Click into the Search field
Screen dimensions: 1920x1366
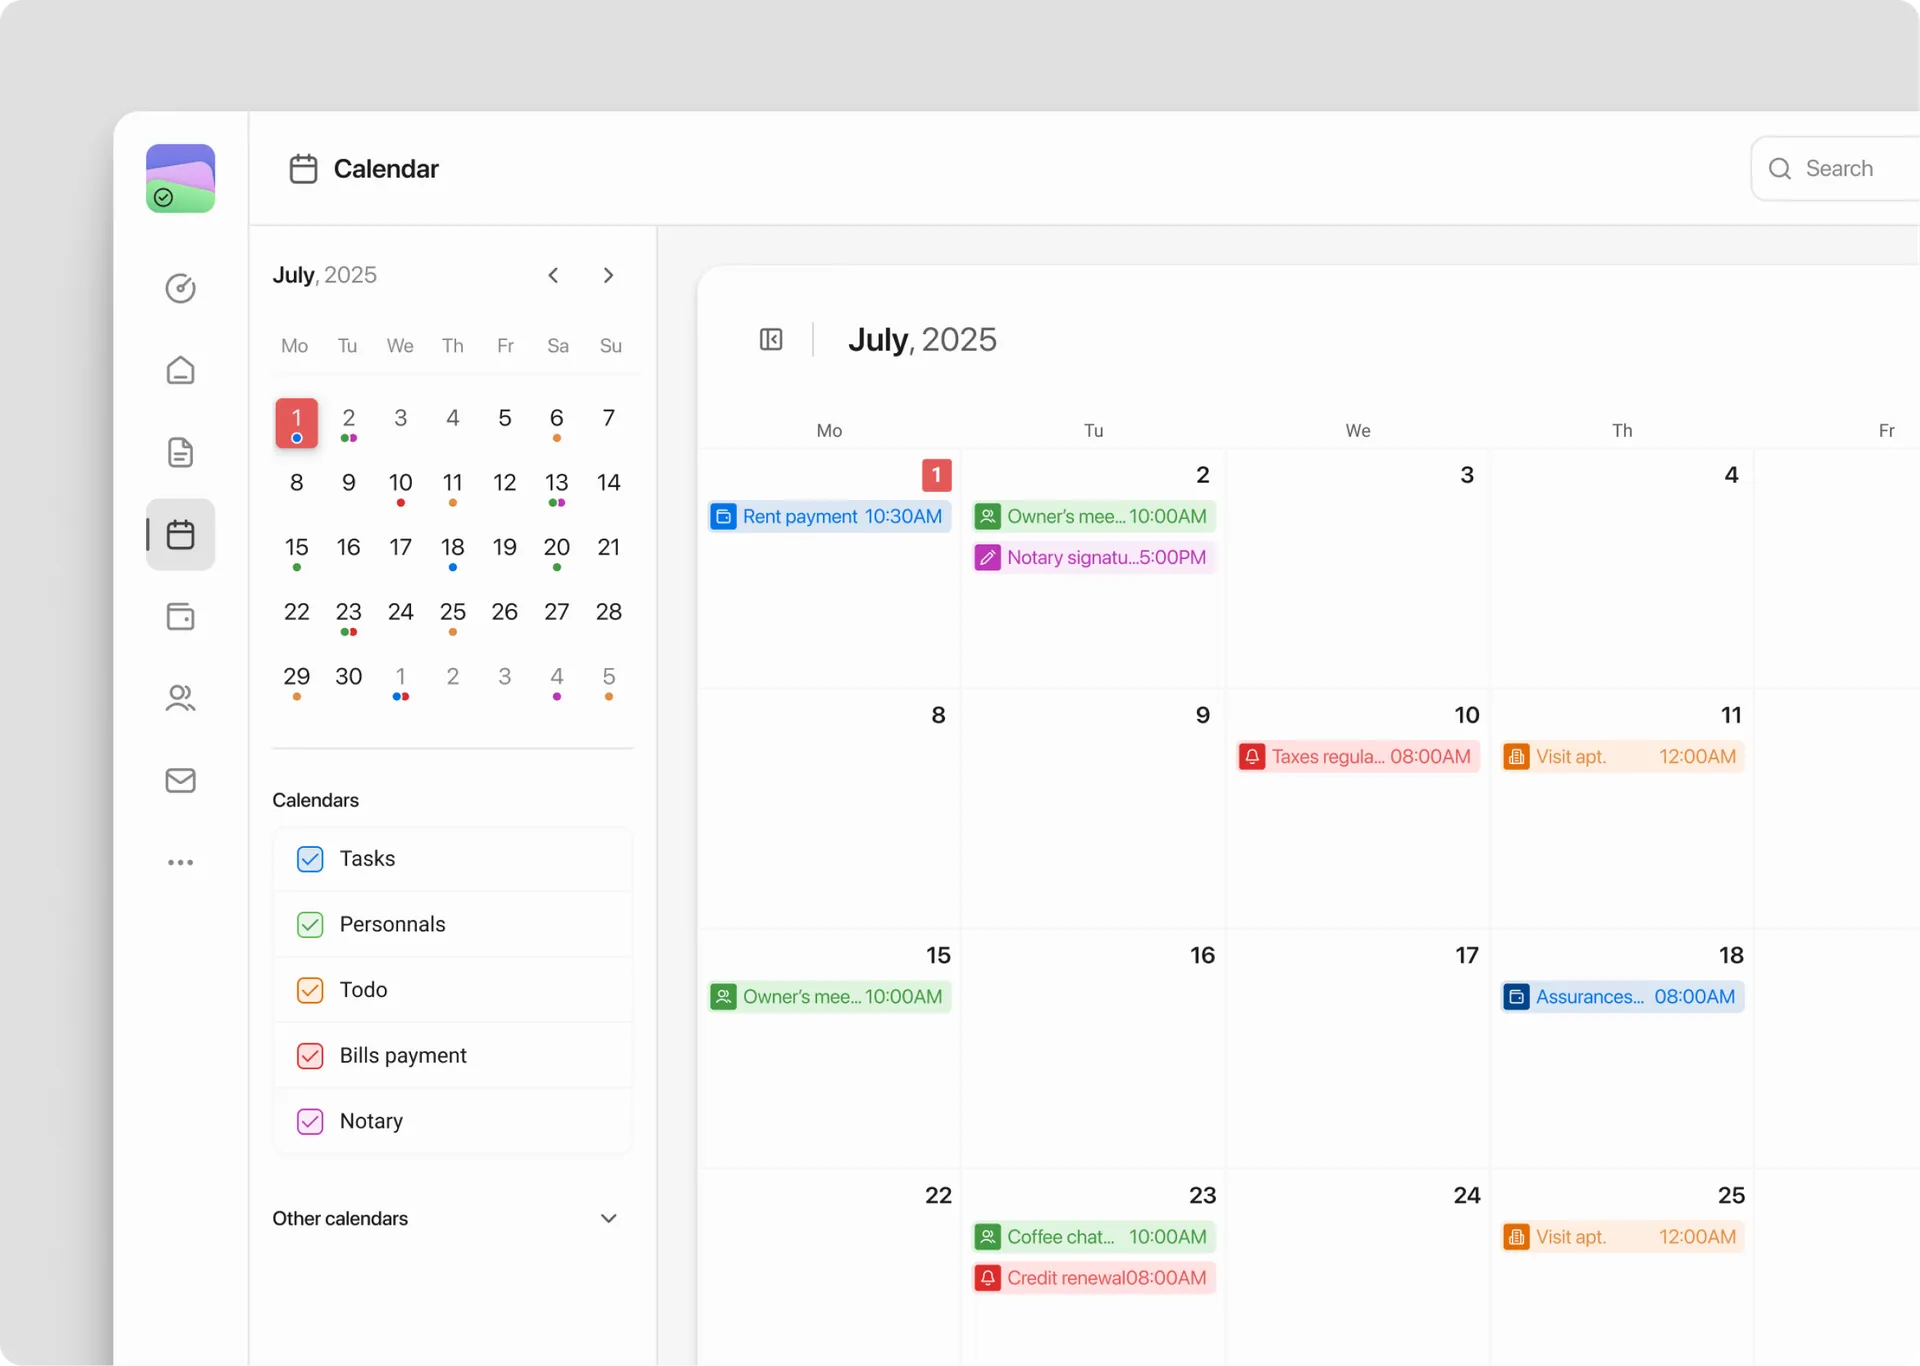tap(1836, 169)
